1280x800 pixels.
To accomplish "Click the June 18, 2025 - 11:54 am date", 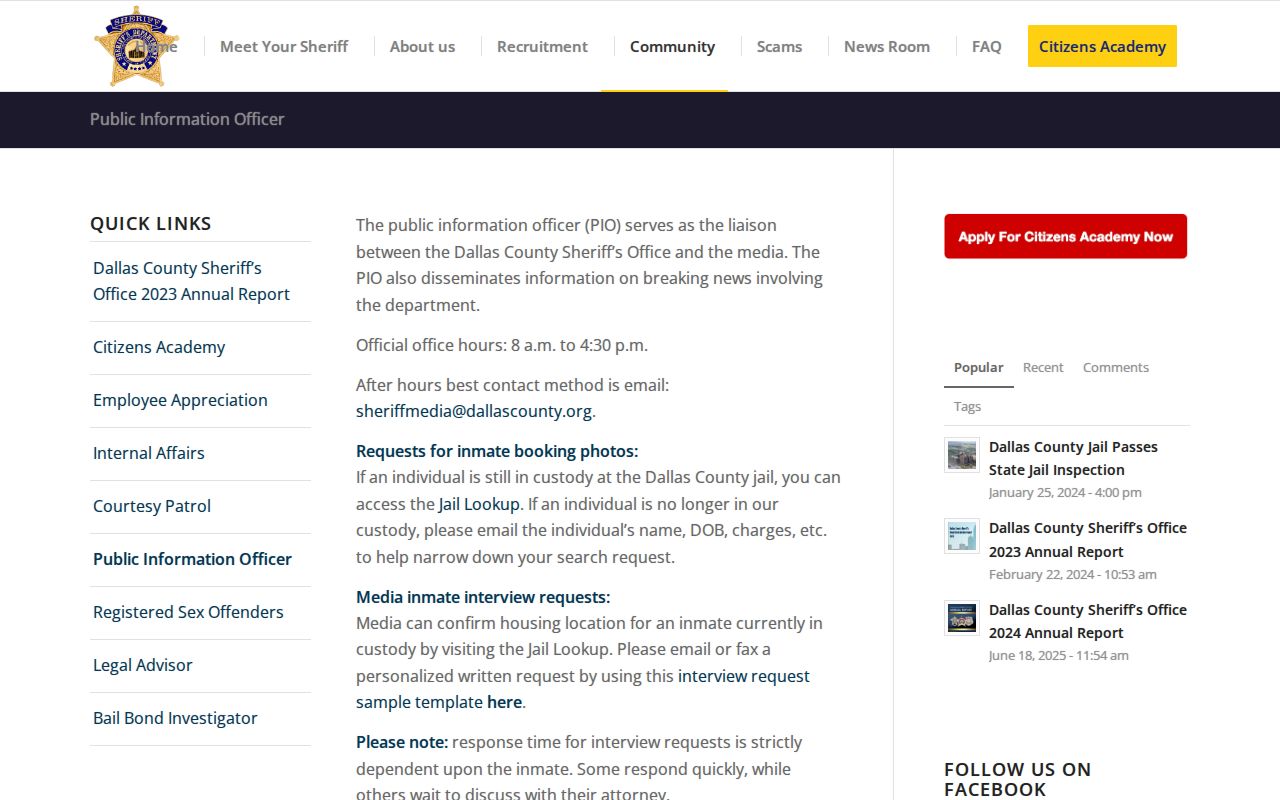I will [x=1059, y=656].
